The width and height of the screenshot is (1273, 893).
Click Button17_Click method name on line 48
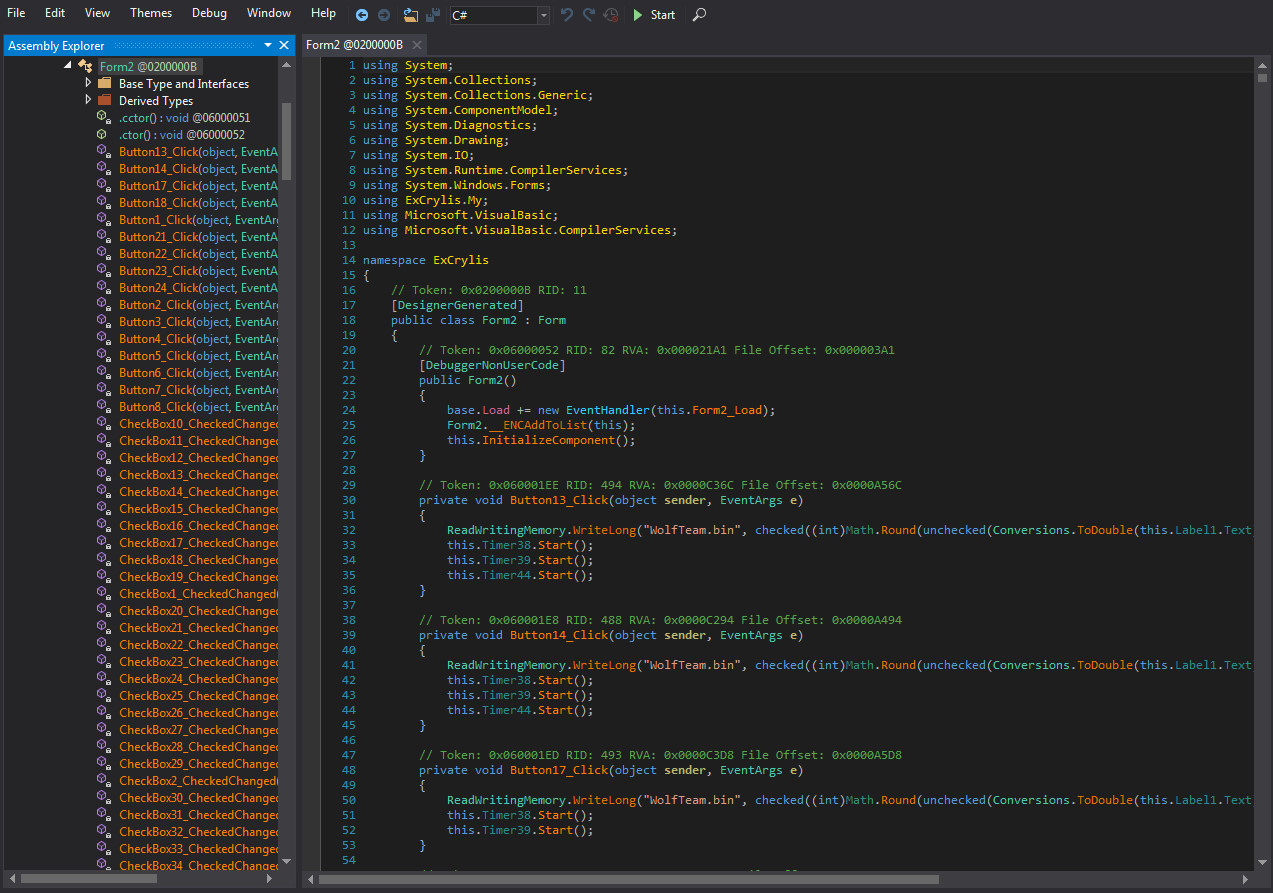point(559,770)
